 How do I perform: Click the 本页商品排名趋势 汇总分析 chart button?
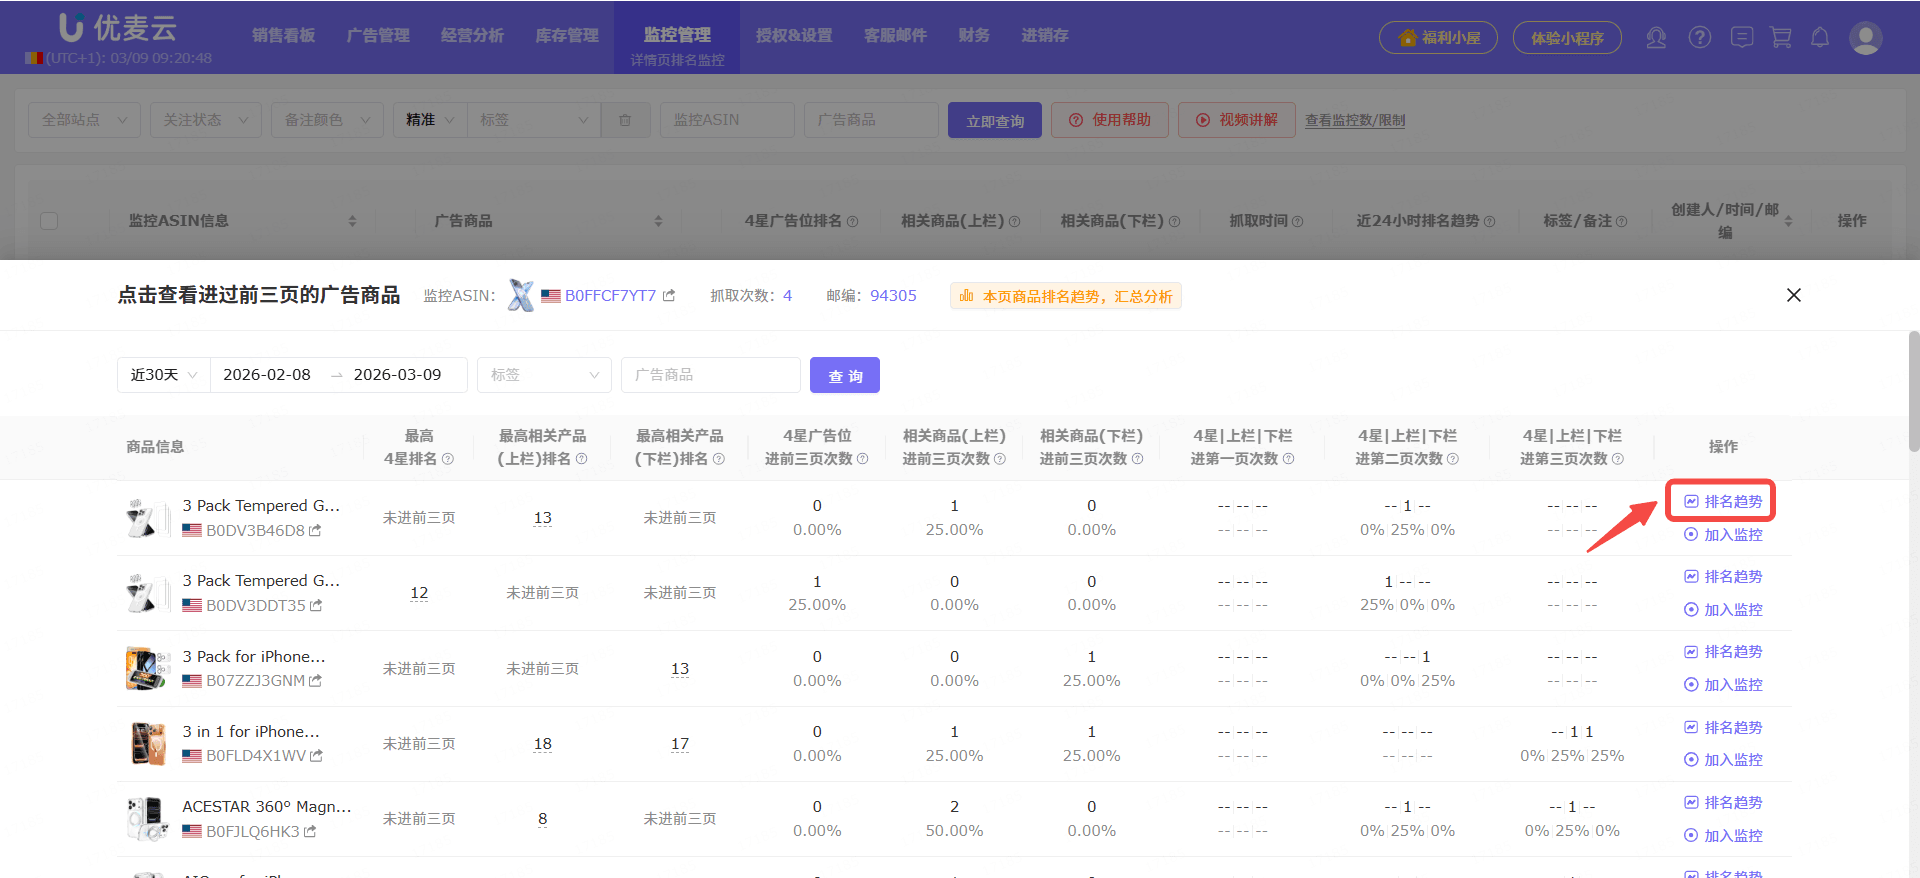coord(1065,296)
